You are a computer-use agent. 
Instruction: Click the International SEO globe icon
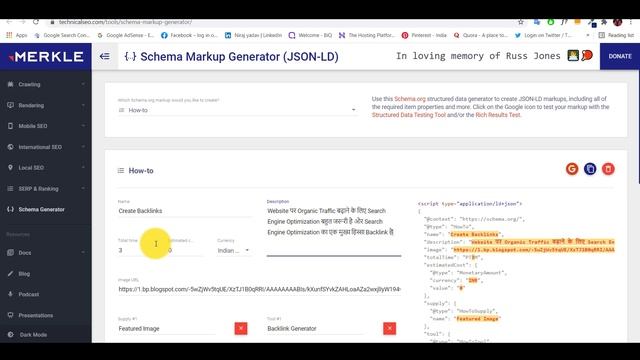coord(10,147)
